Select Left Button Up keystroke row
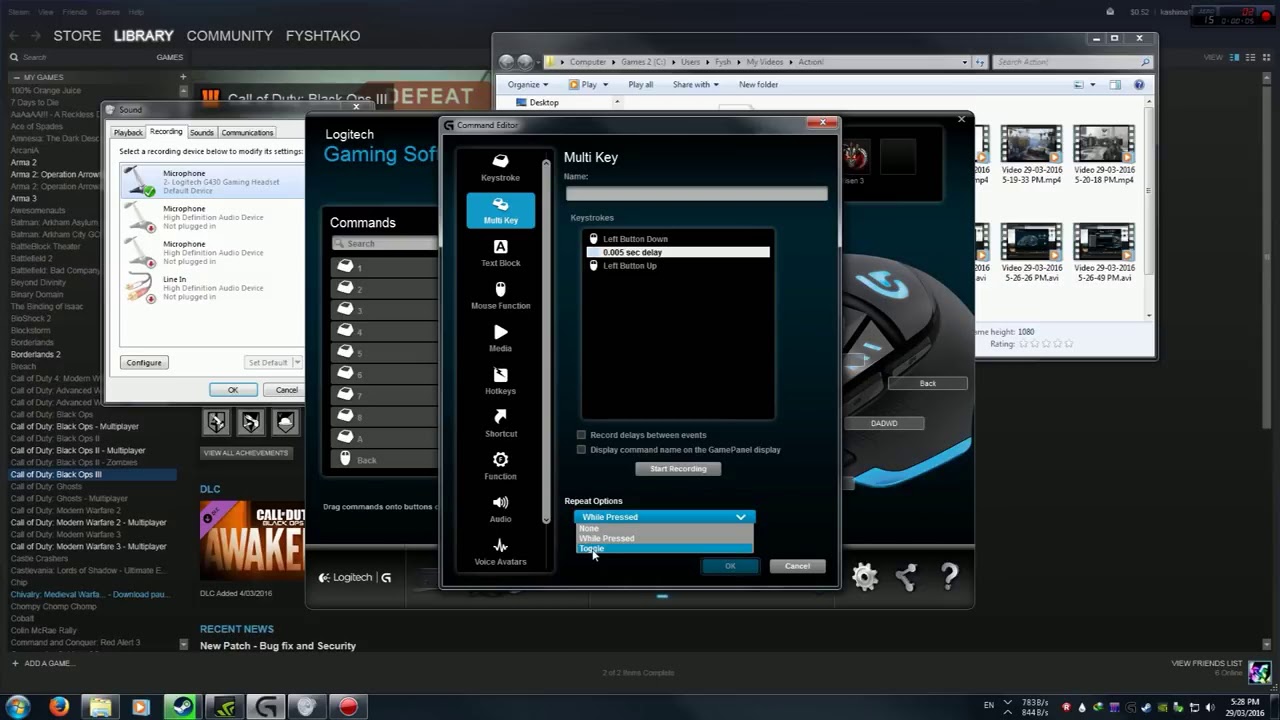This screenshot has width=1280, height=720. coord(678,266)
